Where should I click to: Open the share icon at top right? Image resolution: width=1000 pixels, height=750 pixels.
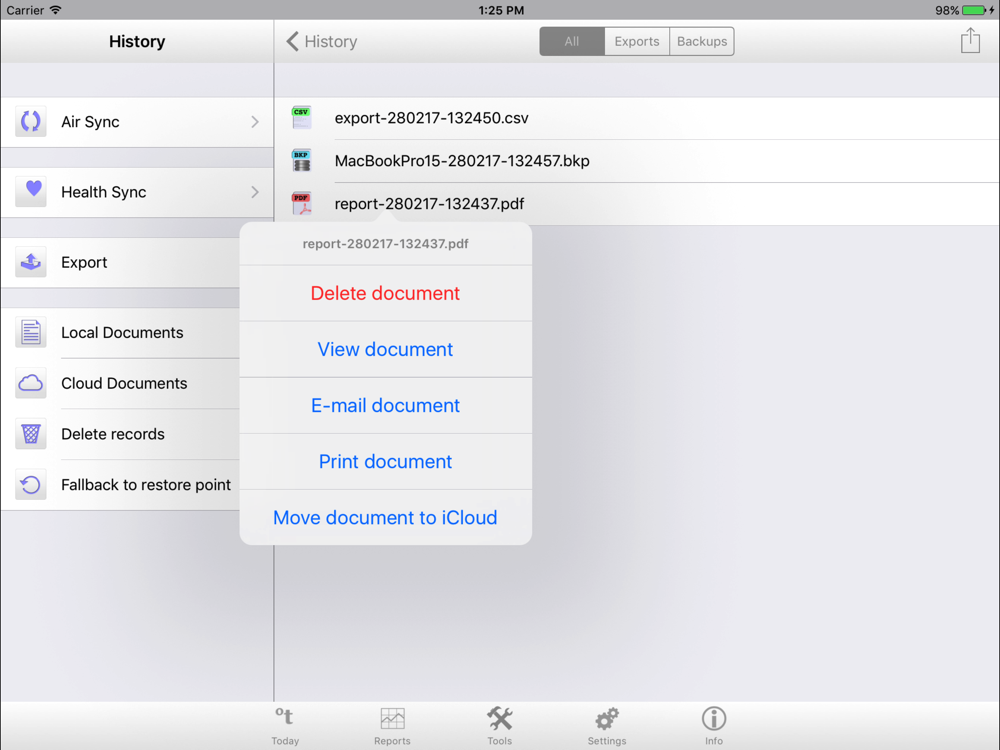tap(970, 40)
